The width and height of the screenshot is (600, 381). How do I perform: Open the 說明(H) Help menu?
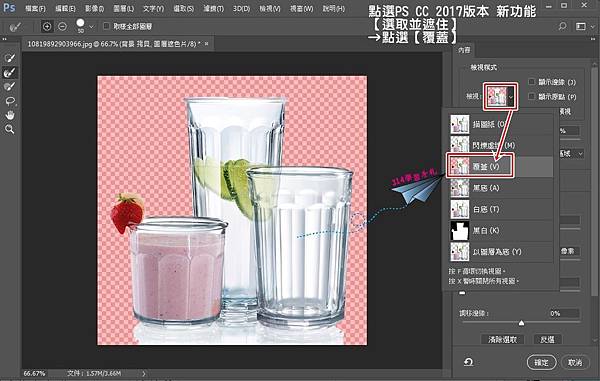333,8
